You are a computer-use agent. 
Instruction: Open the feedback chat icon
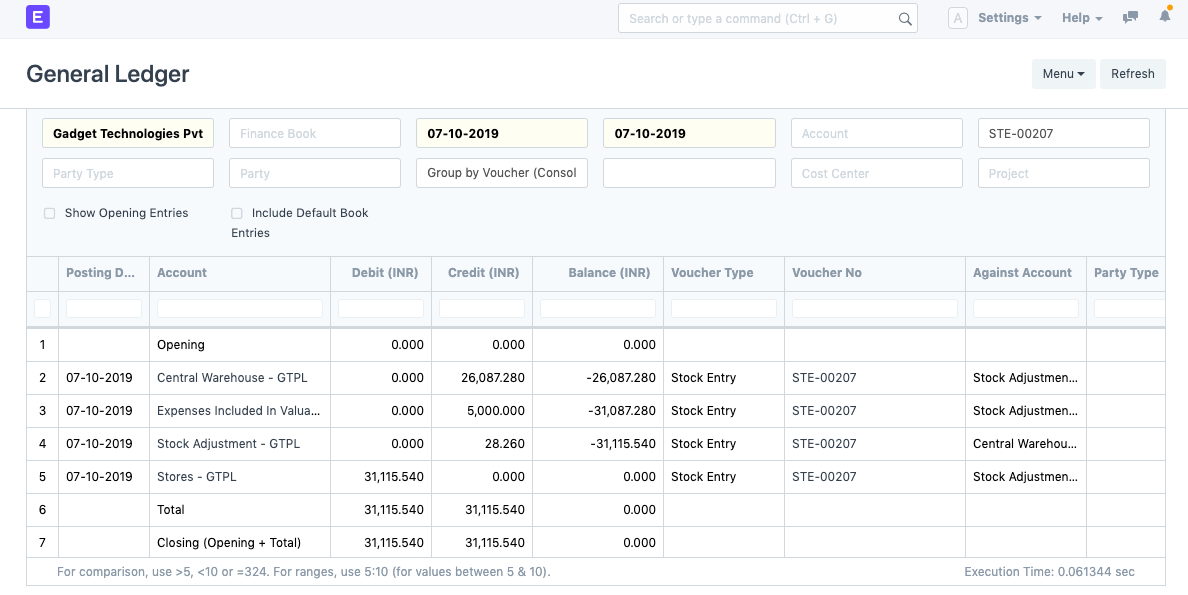coord(1130,17)
